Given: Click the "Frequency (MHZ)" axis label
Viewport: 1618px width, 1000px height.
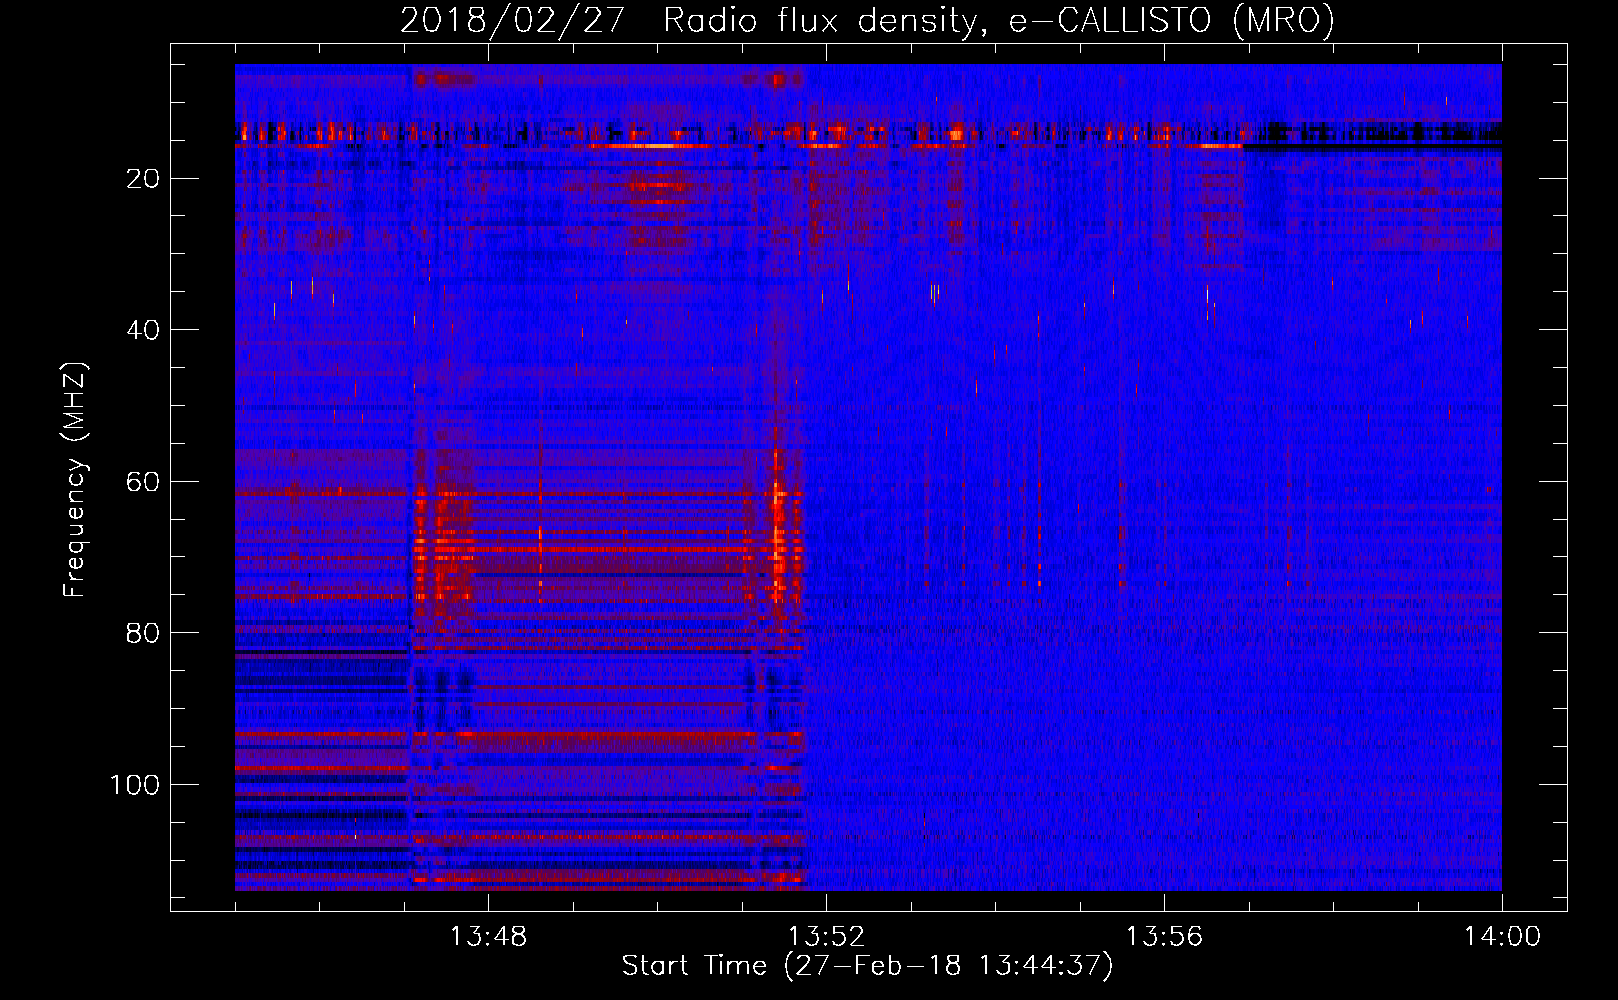Looking at the screenshot, I should (75, 480).
